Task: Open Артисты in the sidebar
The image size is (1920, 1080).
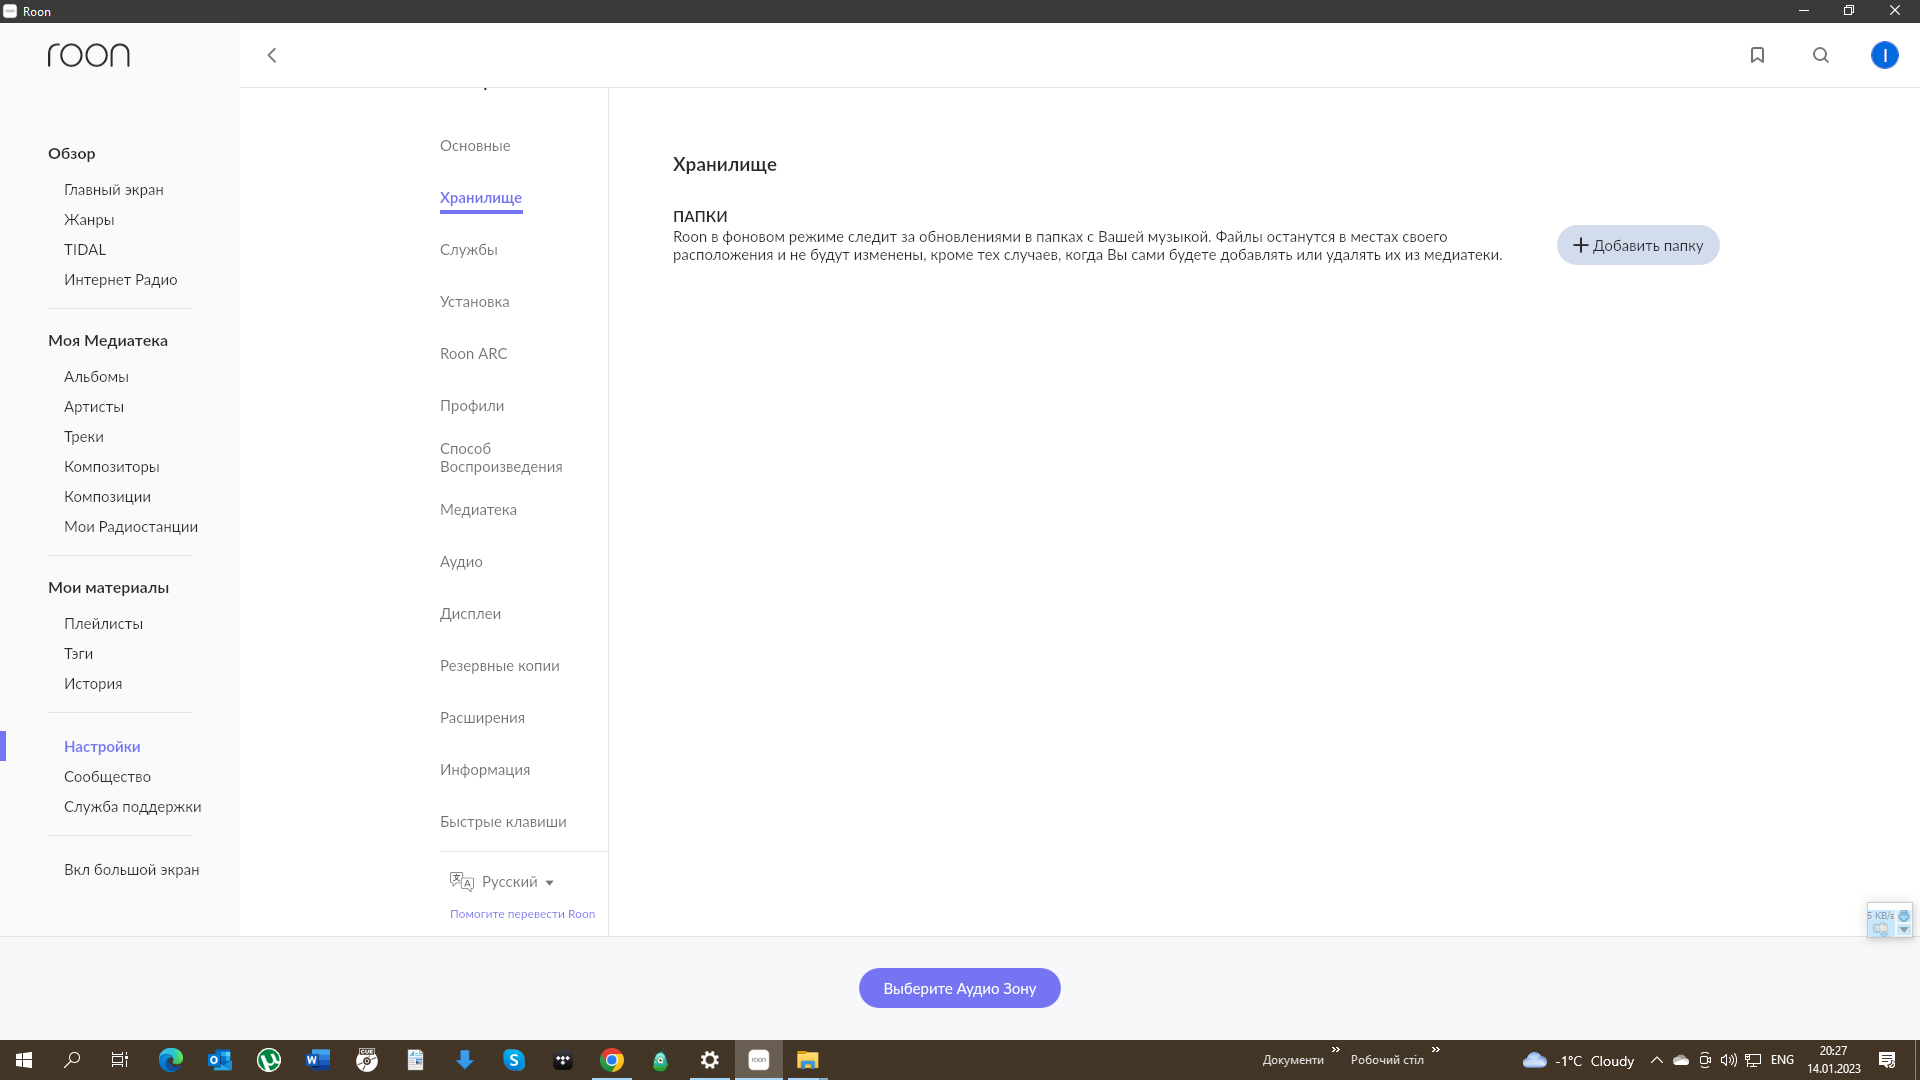Action: tap(94, 406)
